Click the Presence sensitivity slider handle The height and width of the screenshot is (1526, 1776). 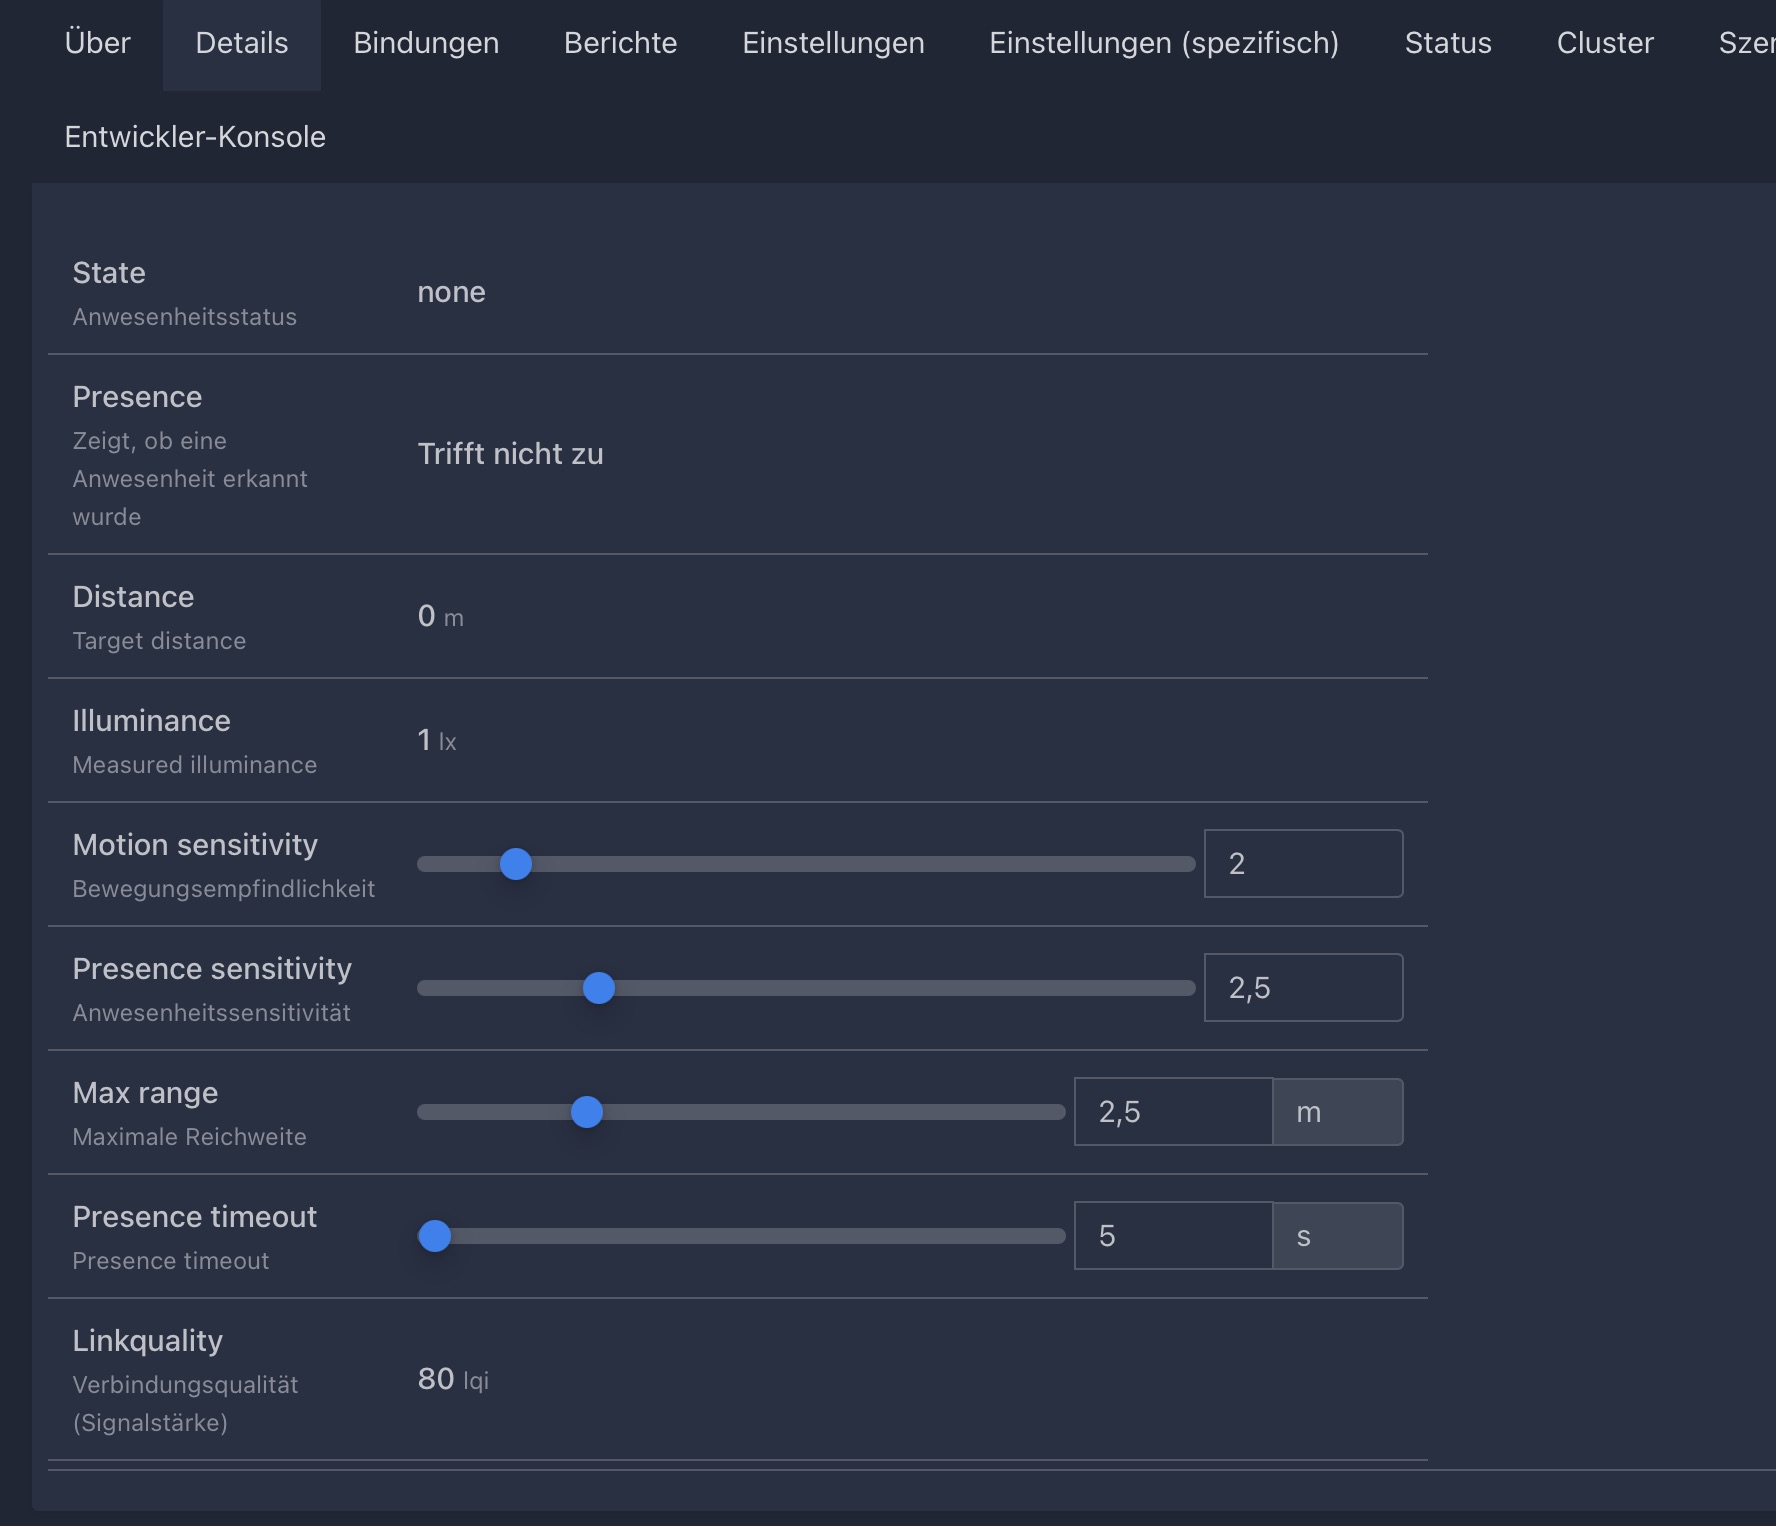click(x=599, y=988)
